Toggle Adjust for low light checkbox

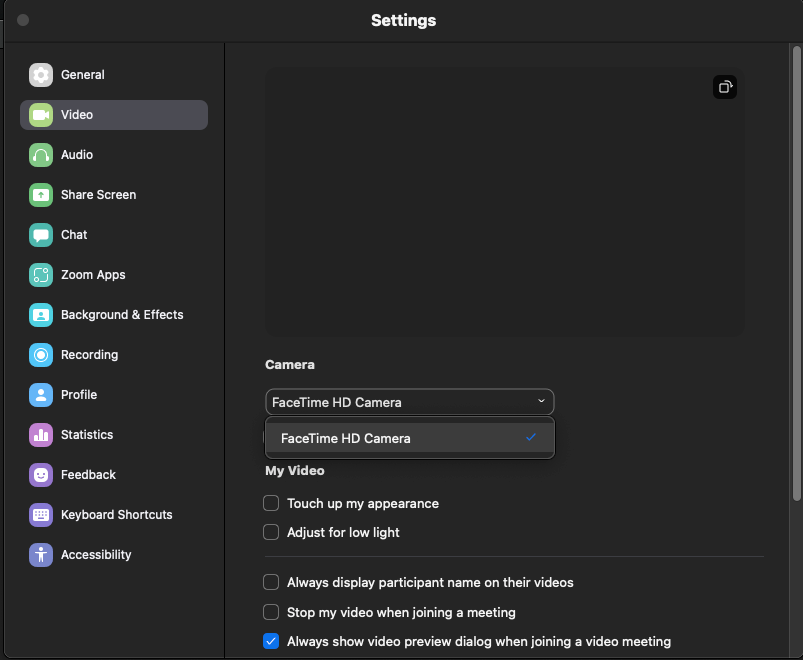(271, 532)
